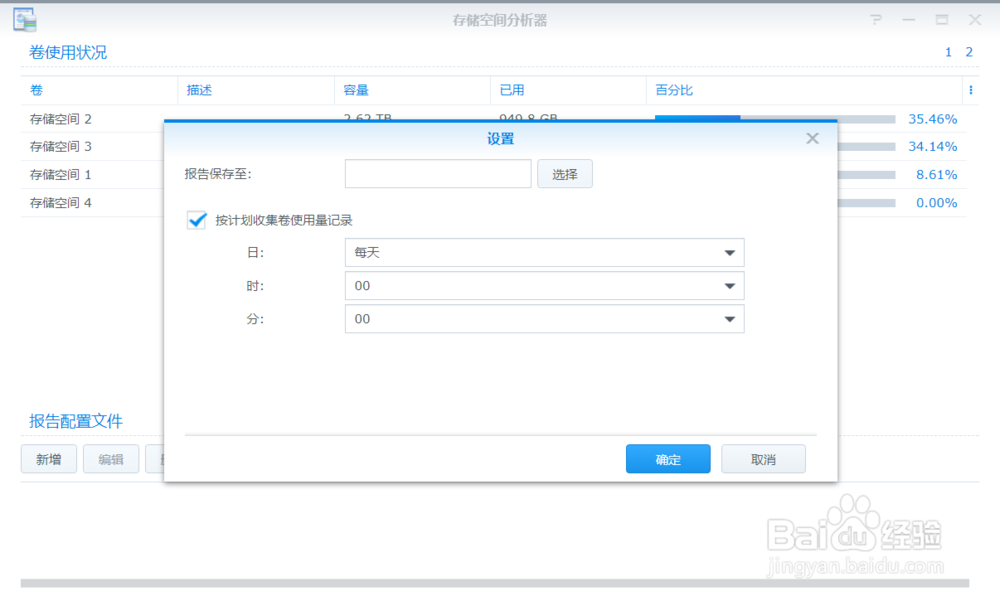This screenshot has height=601, width=1000.
Task: Close the 设置 dialog with its X icon
Action: point(812,139)
